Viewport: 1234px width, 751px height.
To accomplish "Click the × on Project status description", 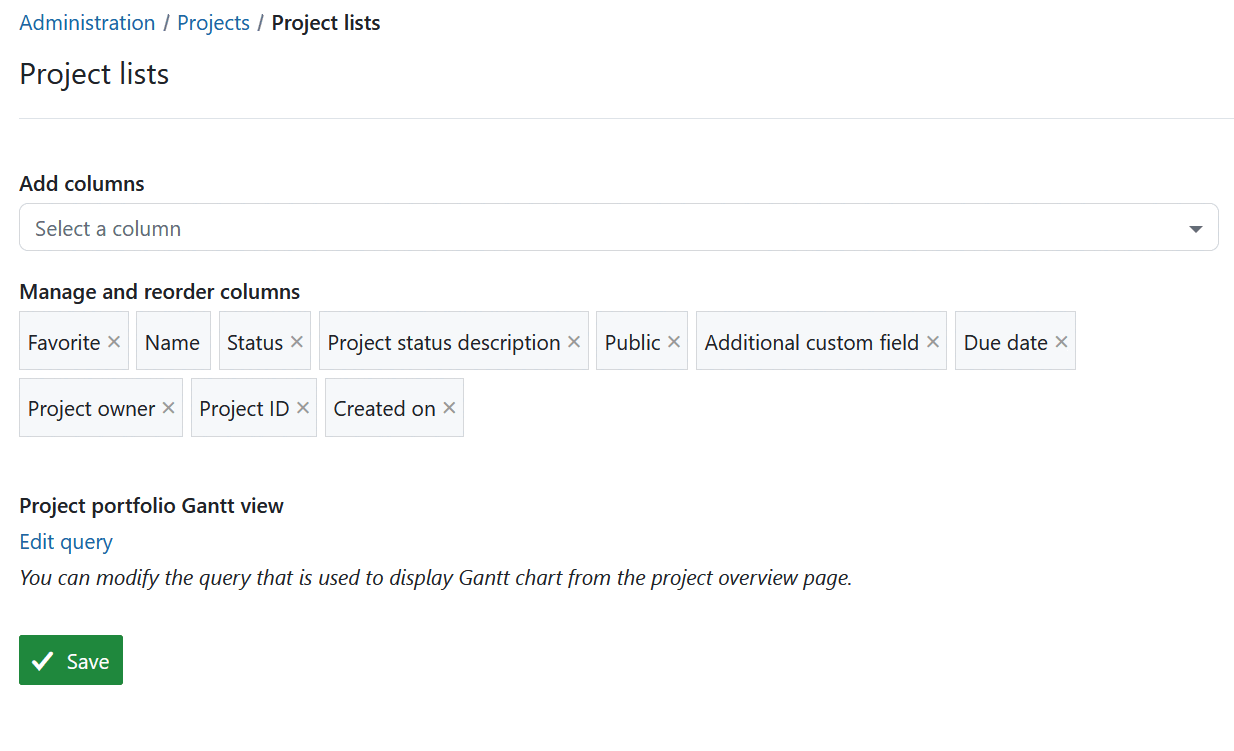I will [574, 340].
